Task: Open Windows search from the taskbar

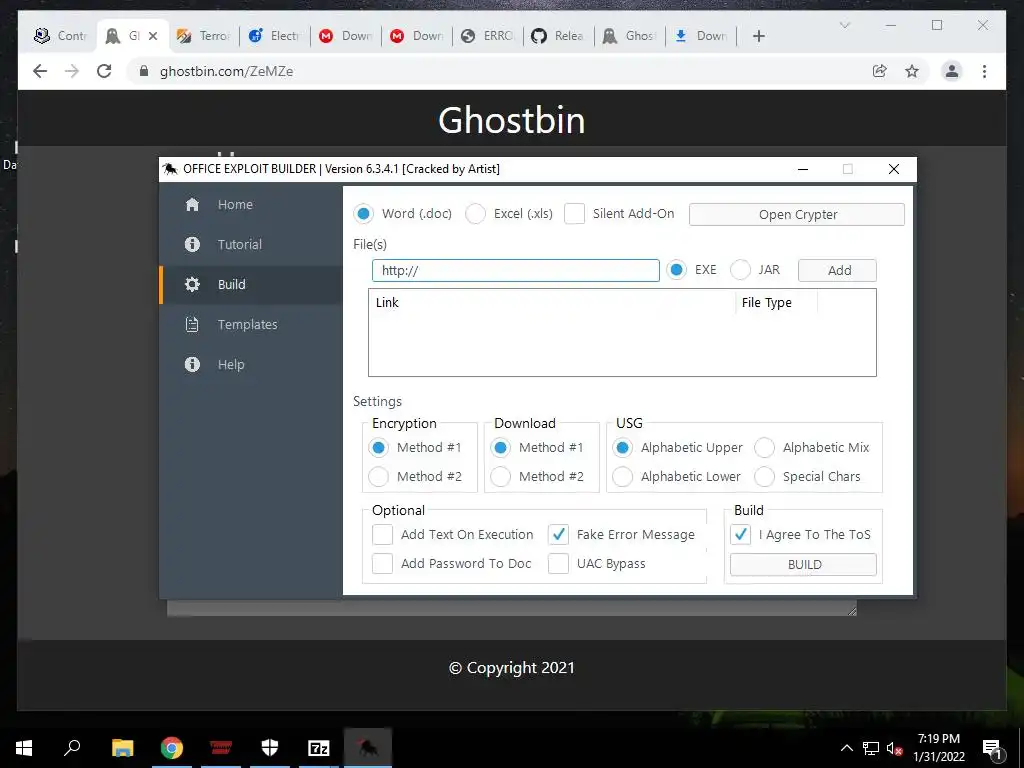Action: [x=72, y=748]
